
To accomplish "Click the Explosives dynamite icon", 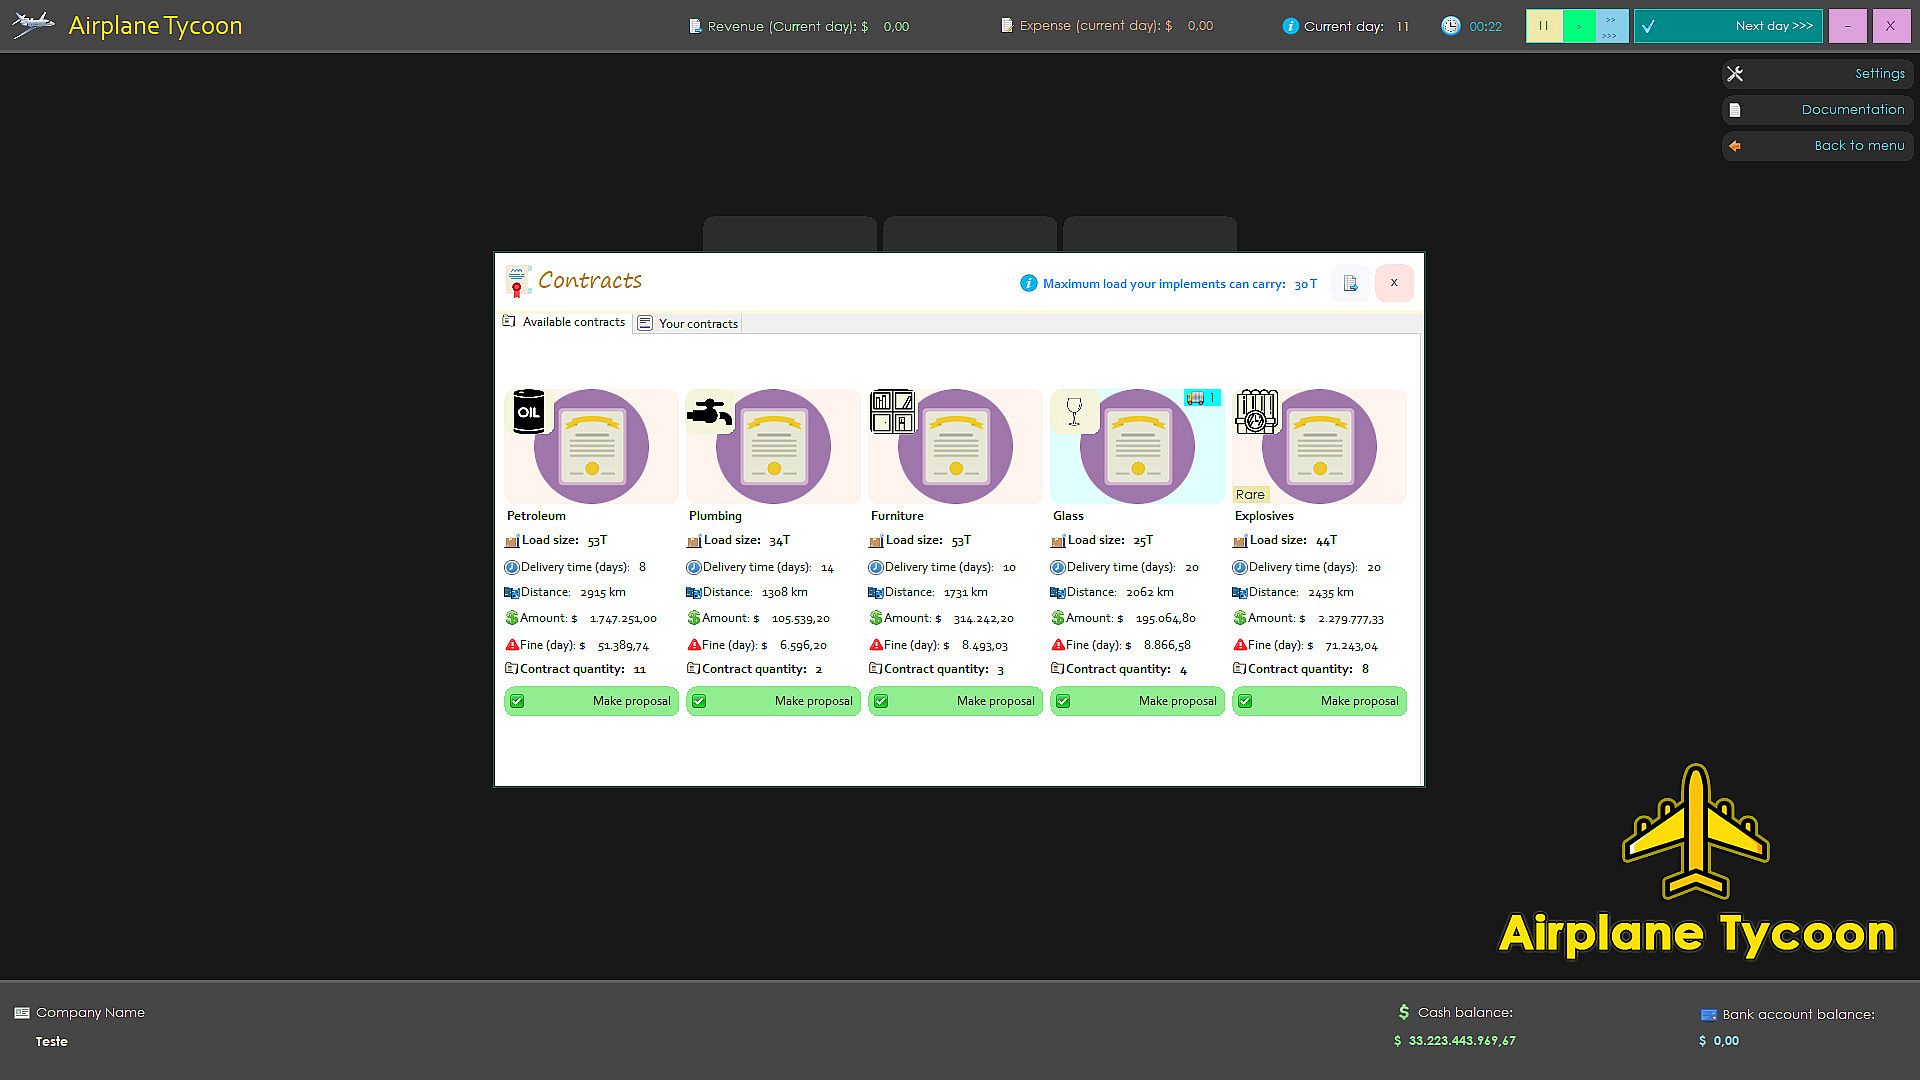I will pyautogui.click(x=1256, y=411).
